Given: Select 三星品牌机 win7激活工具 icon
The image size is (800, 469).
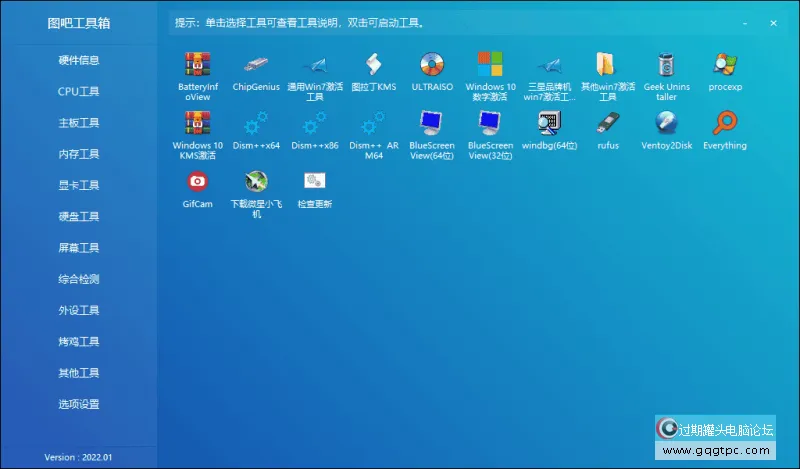Looking at the screenshot, I should [549, 65].
